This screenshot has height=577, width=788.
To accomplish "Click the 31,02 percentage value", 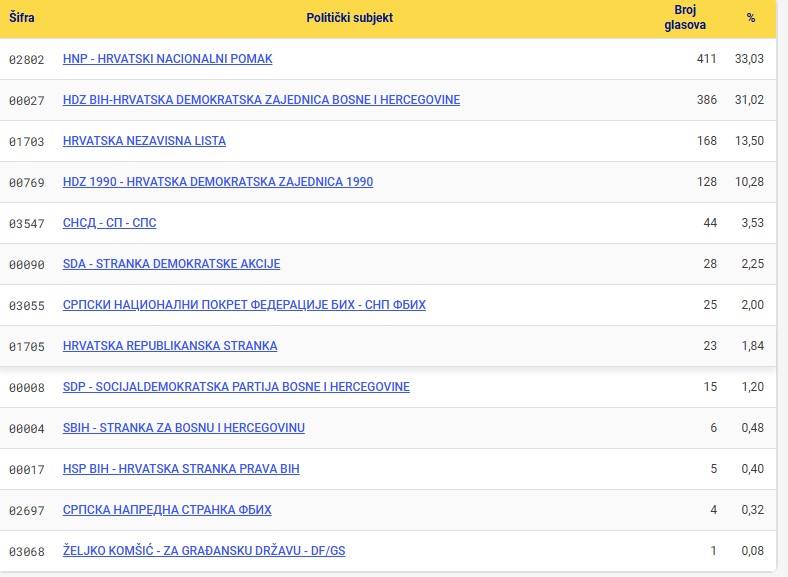I will (x=749, y=100).
